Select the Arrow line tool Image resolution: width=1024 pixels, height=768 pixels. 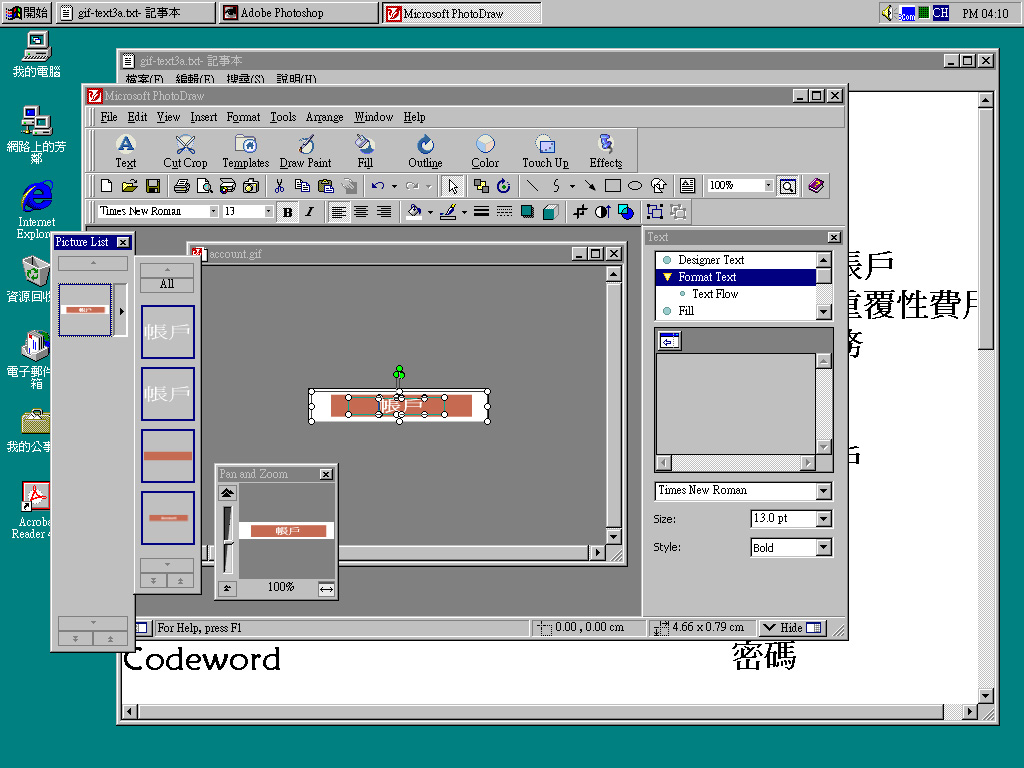tap(590, 186)
